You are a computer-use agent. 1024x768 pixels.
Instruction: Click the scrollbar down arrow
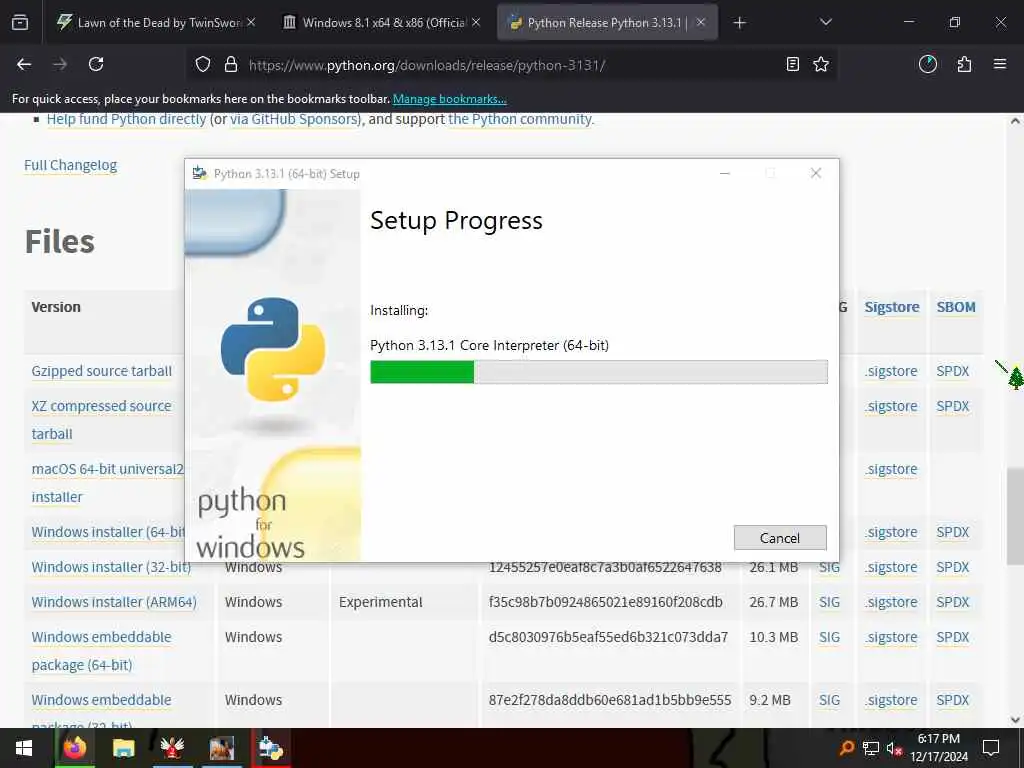click(x=1015, y=720)
